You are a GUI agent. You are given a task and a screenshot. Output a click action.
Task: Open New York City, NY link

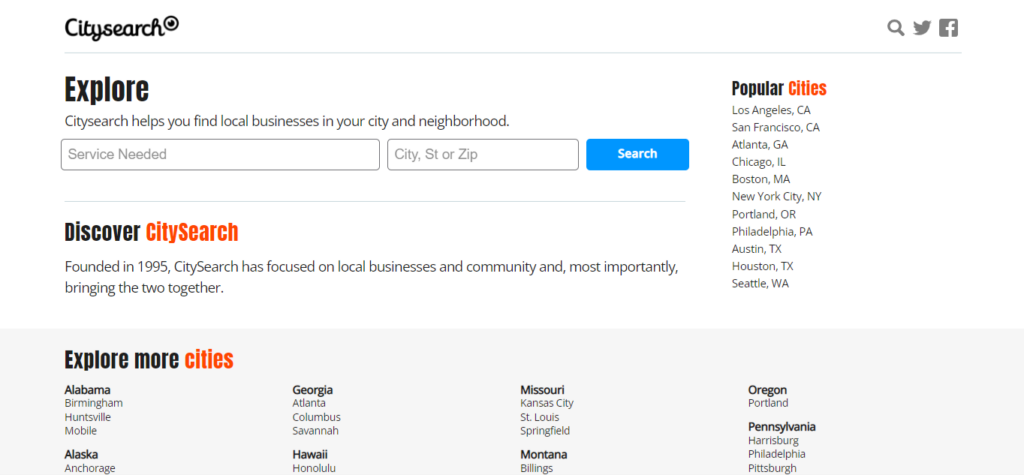click(777, 197)
